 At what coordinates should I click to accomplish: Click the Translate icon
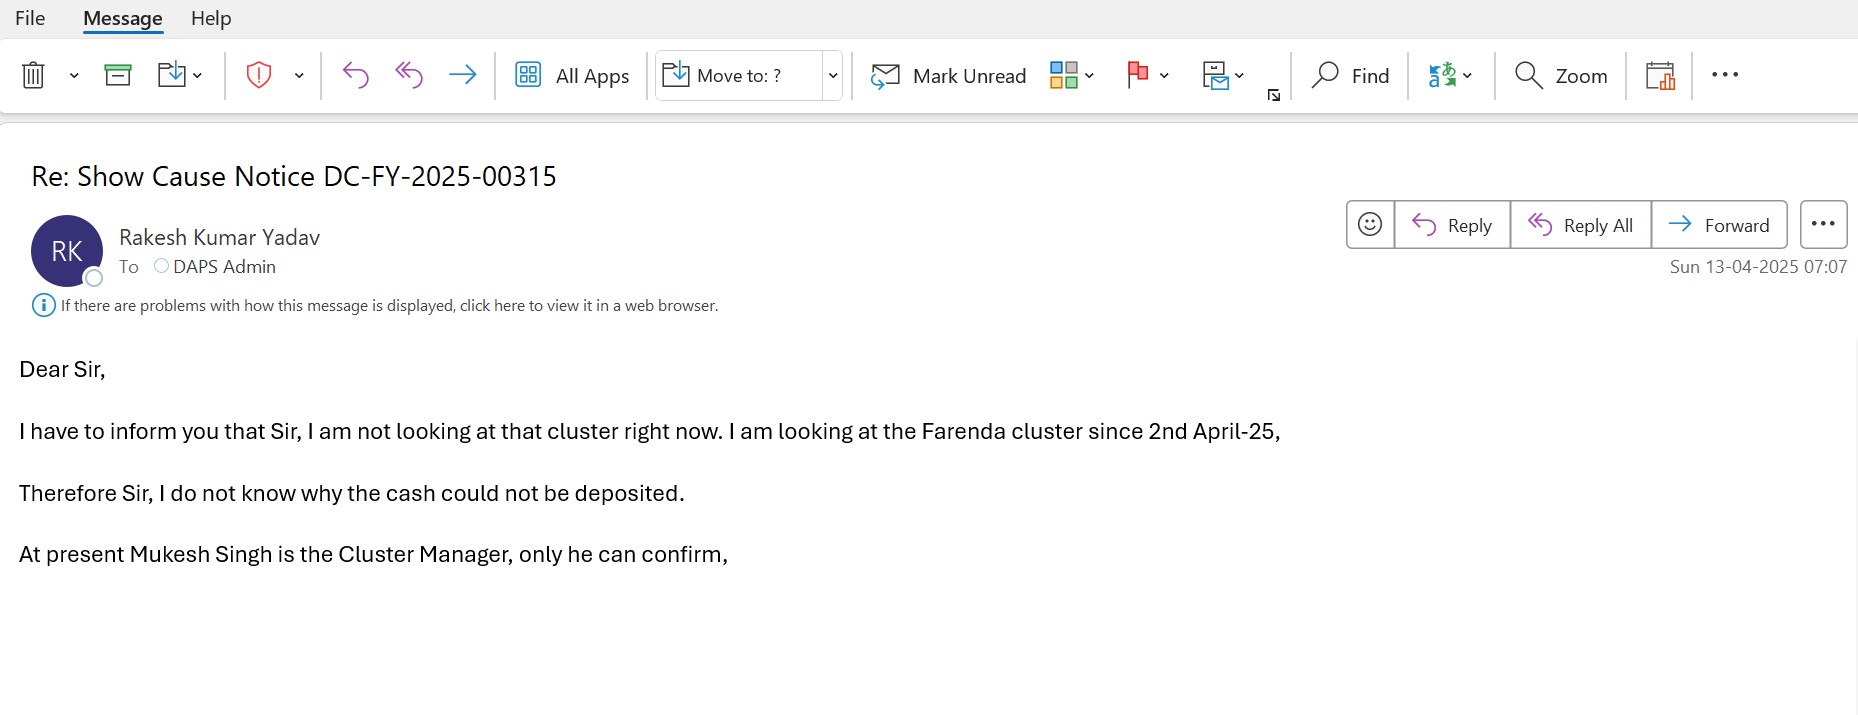click(1442, 75)
